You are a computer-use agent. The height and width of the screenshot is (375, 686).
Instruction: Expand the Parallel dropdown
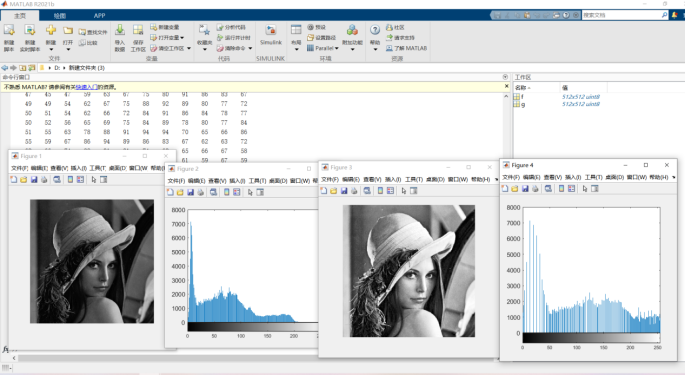click(323, 48)
